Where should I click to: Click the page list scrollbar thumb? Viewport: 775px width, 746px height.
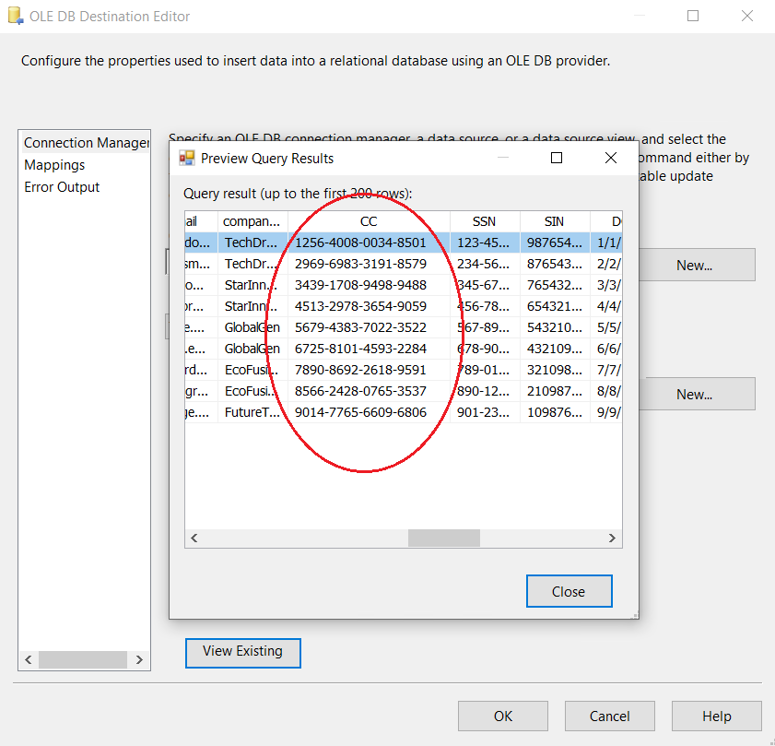pos(83,659)
